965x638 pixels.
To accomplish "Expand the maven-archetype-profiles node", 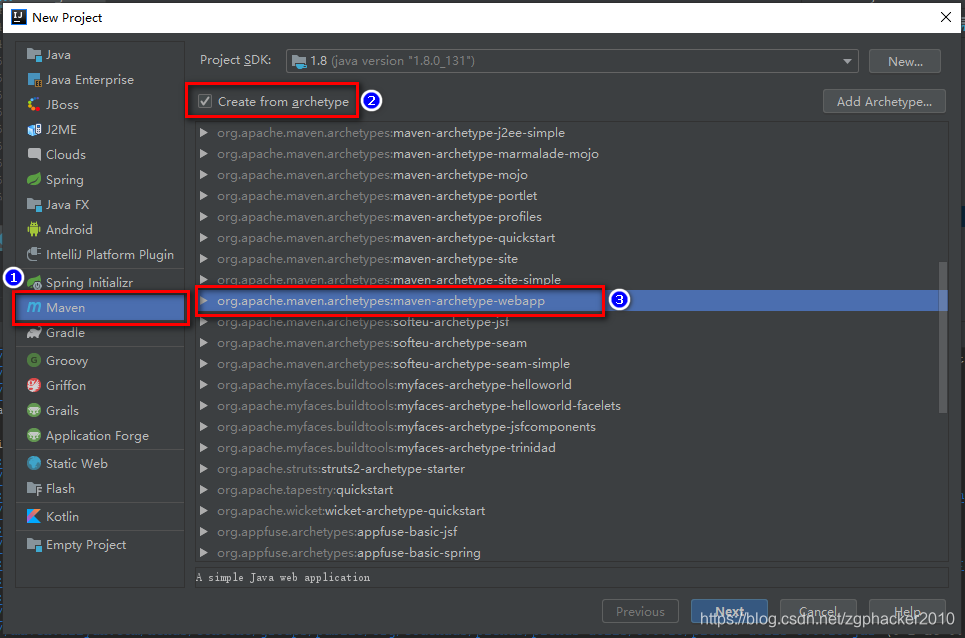I will tap(204, 217).
